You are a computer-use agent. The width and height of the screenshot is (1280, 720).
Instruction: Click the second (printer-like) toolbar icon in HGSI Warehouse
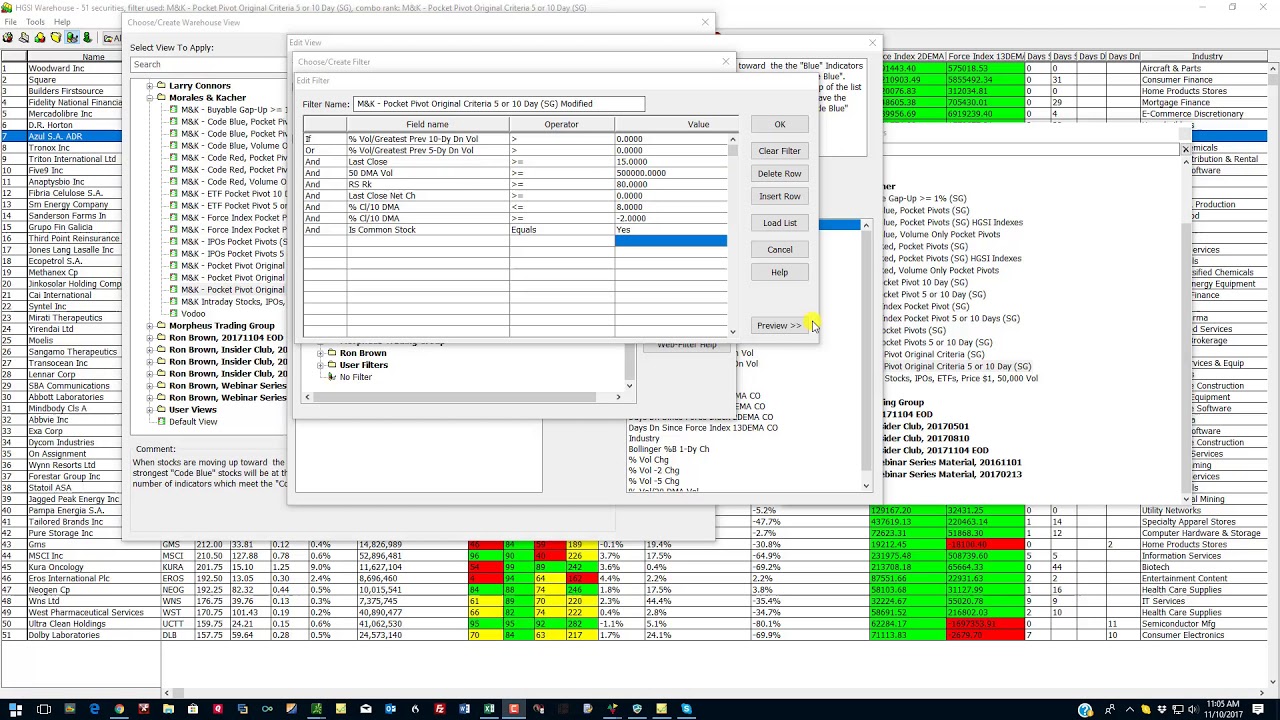tap(24, 38)
